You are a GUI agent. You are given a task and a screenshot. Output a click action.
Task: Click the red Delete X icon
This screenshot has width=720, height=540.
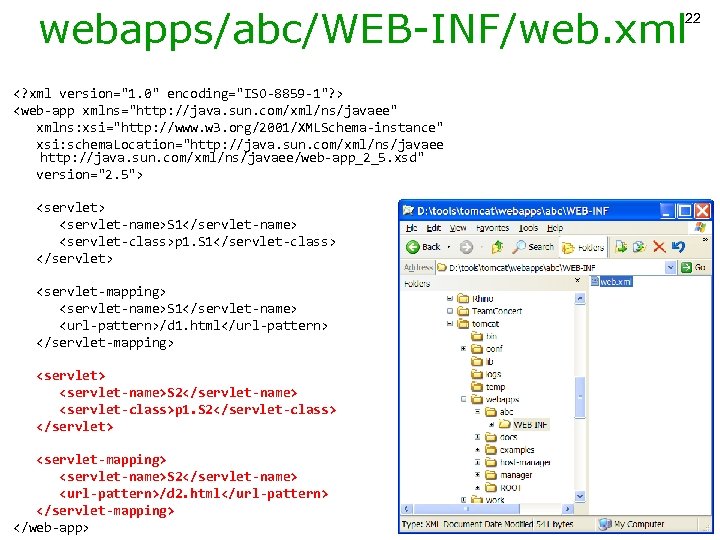659,247
